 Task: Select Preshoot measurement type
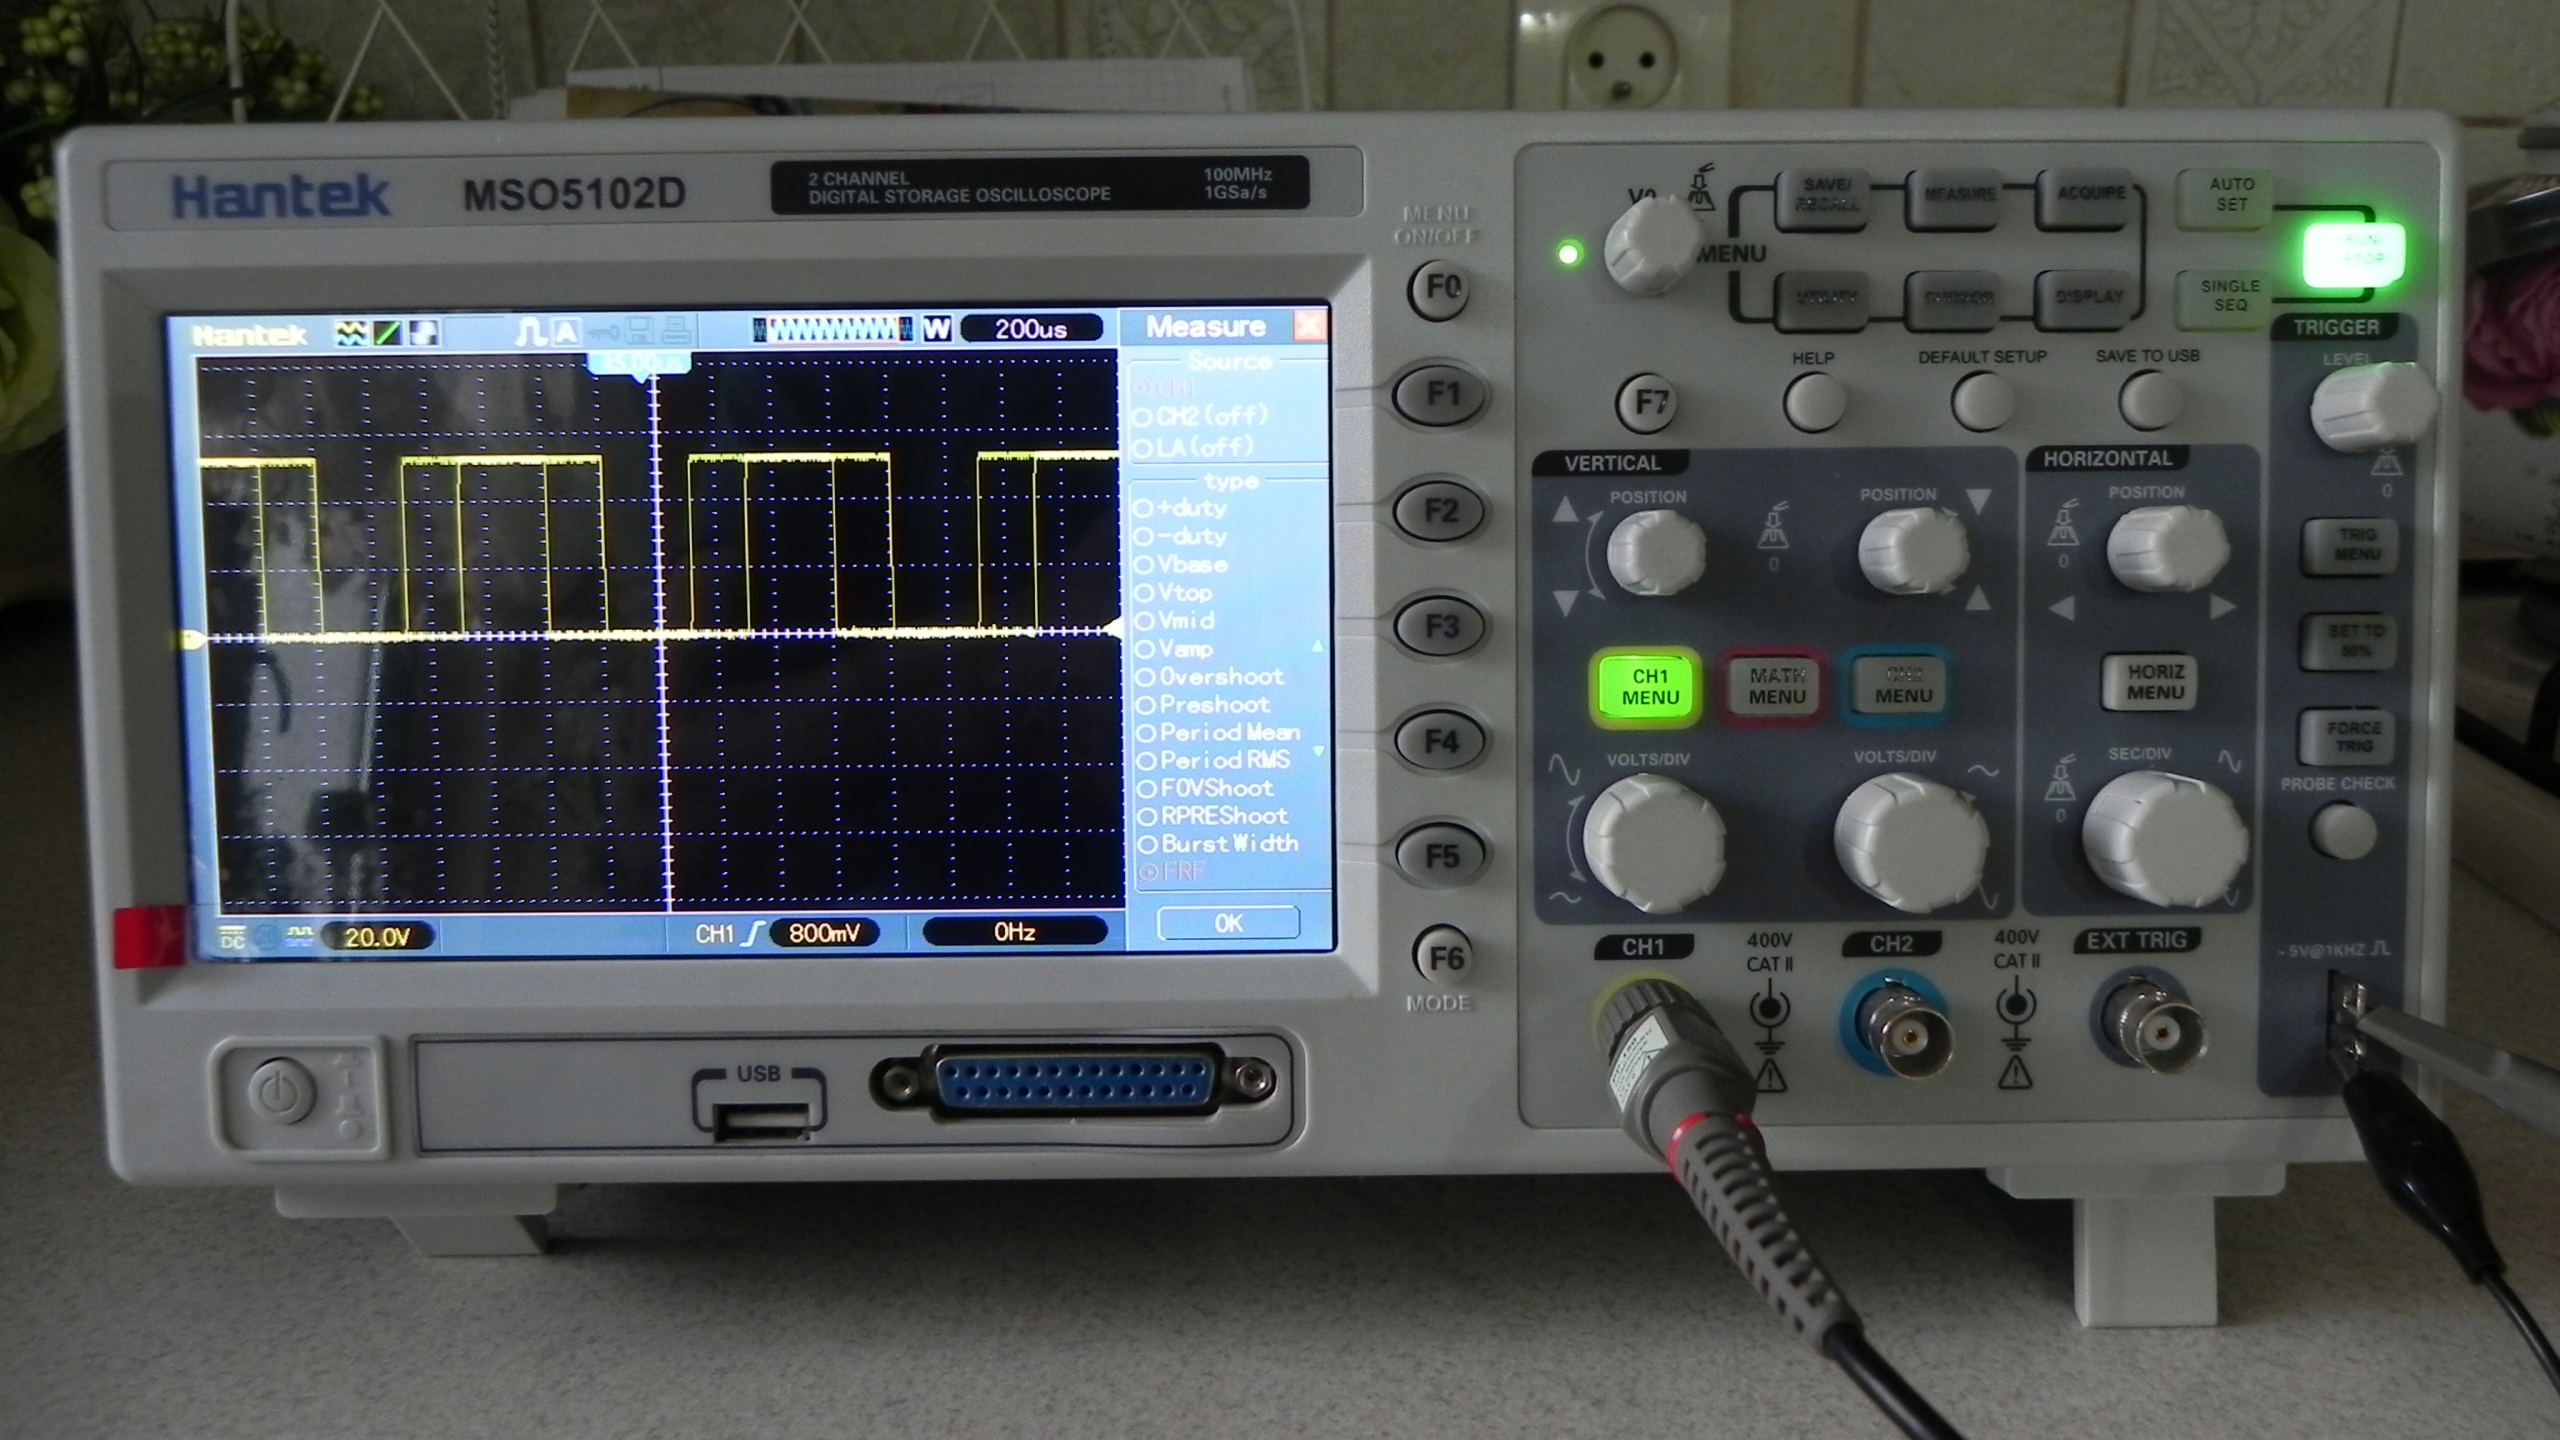(1203, 705)
